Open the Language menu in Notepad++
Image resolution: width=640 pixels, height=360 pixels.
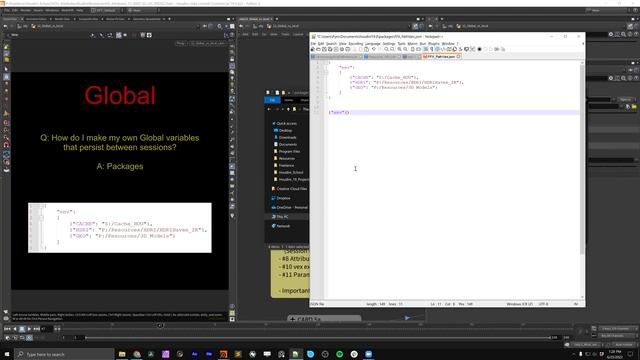373,44
